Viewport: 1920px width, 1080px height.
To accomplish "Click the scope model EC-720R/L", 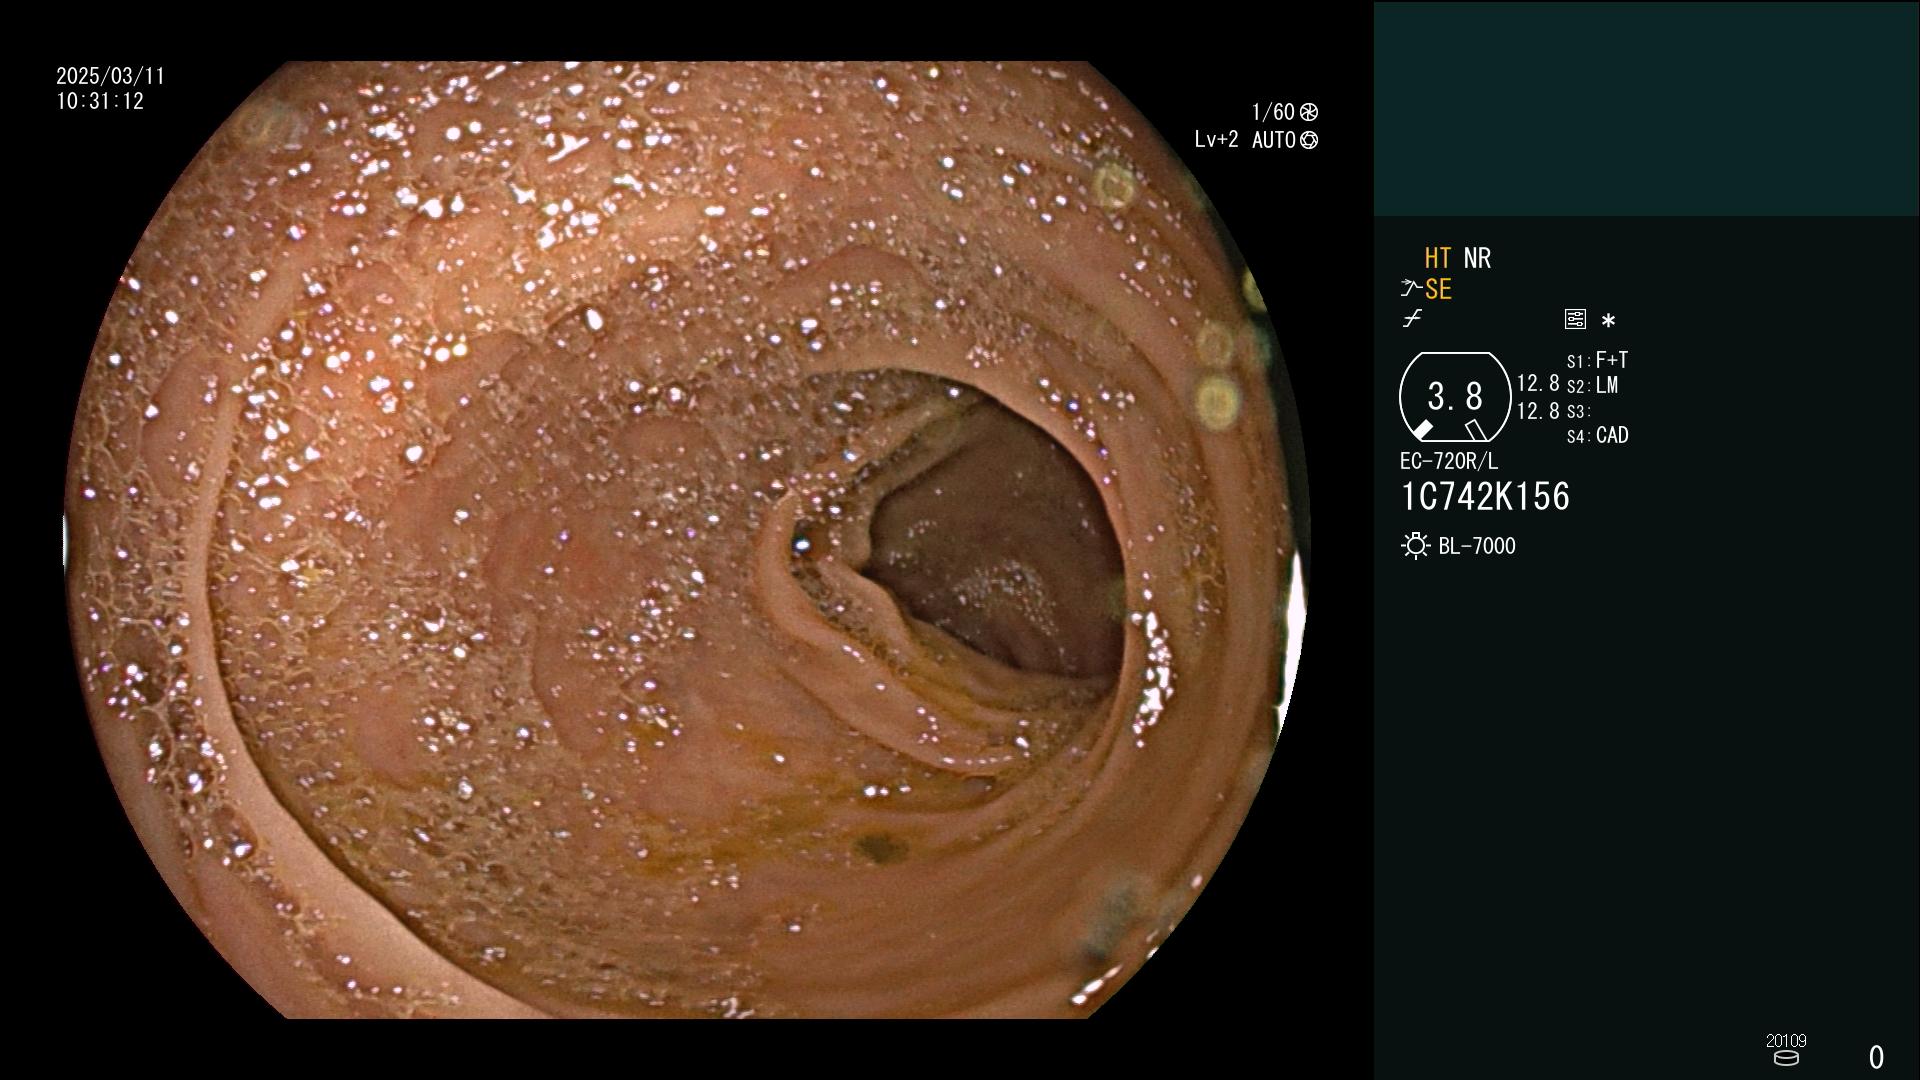I will (x=1449, y=461).
